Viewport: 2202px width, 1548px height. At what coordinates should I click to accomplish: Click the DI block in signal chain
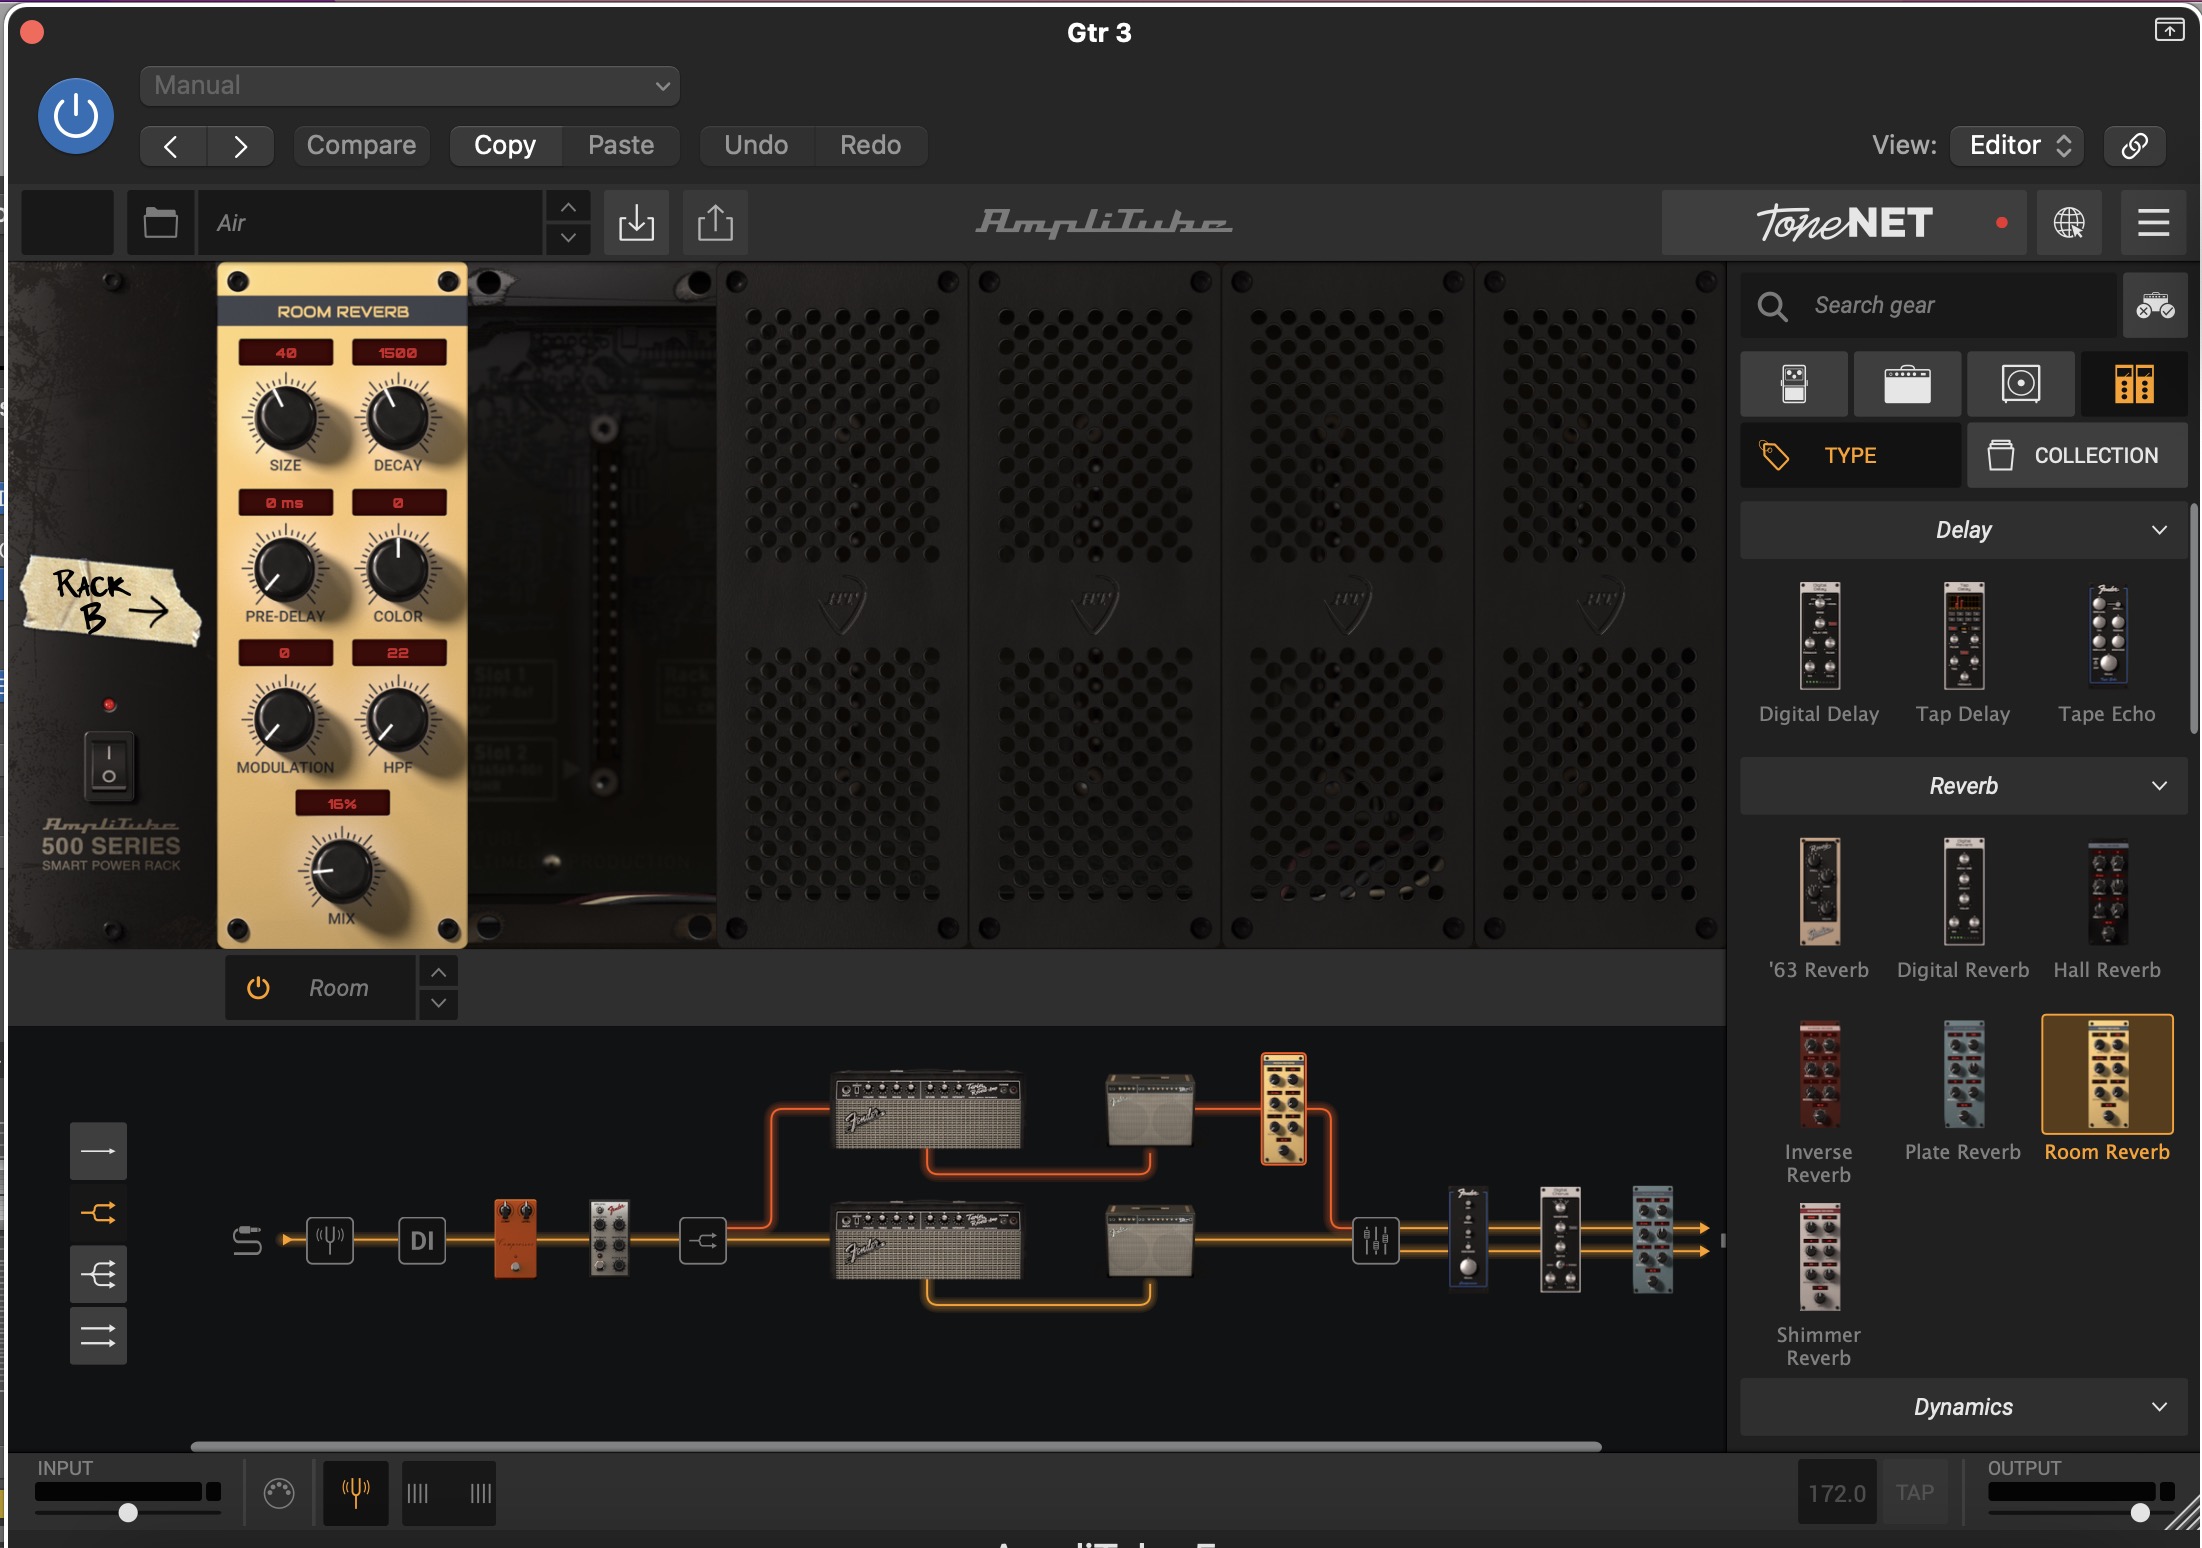(x=422, y=1240)
